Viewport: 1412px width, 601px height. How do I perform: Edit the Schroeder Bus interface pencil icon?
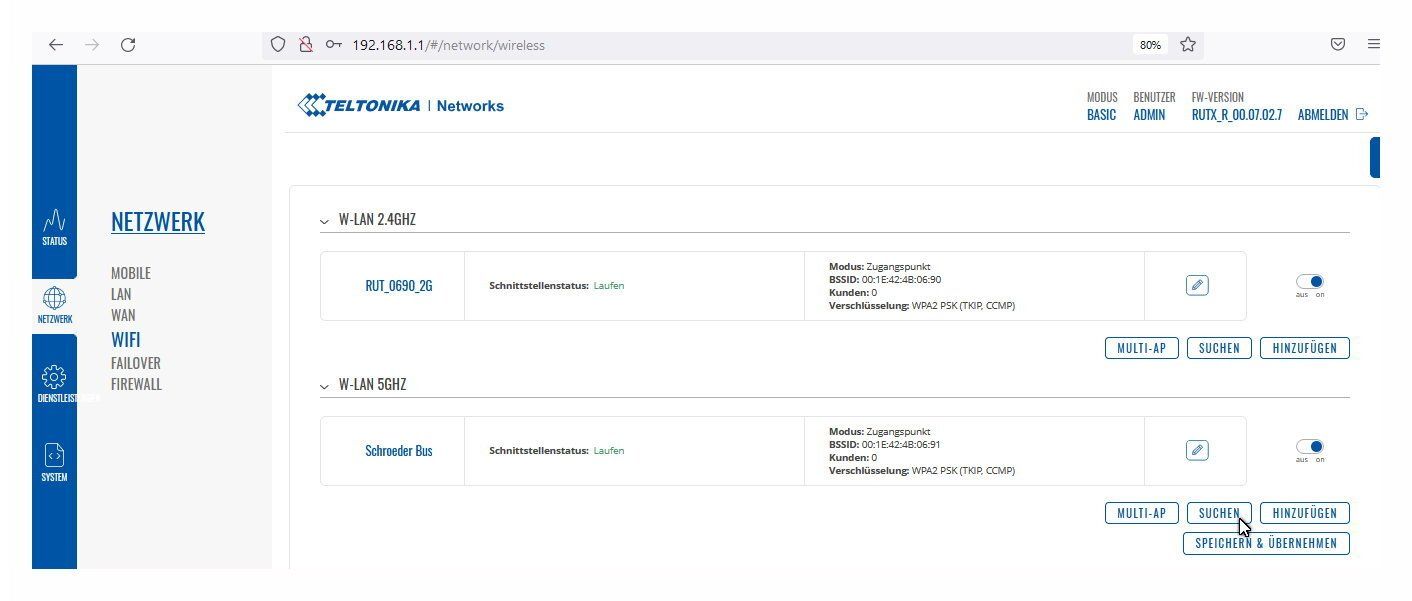click(1196, 450)
